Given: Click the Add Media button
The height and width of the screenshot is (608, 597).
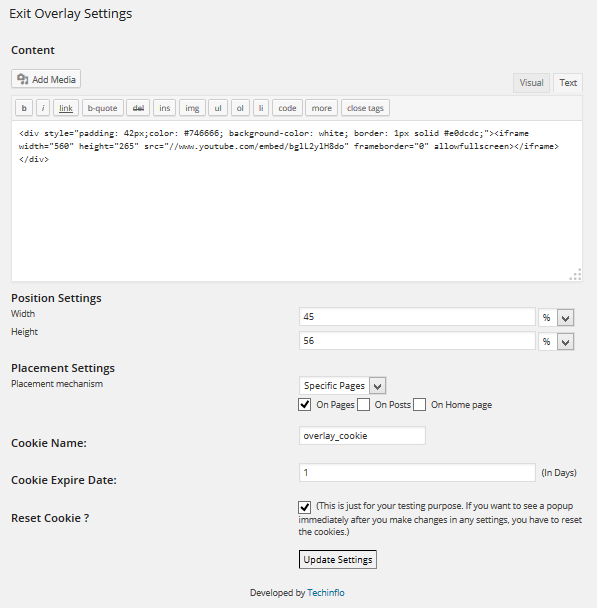Looking at the screenshot, I should 46,79.
